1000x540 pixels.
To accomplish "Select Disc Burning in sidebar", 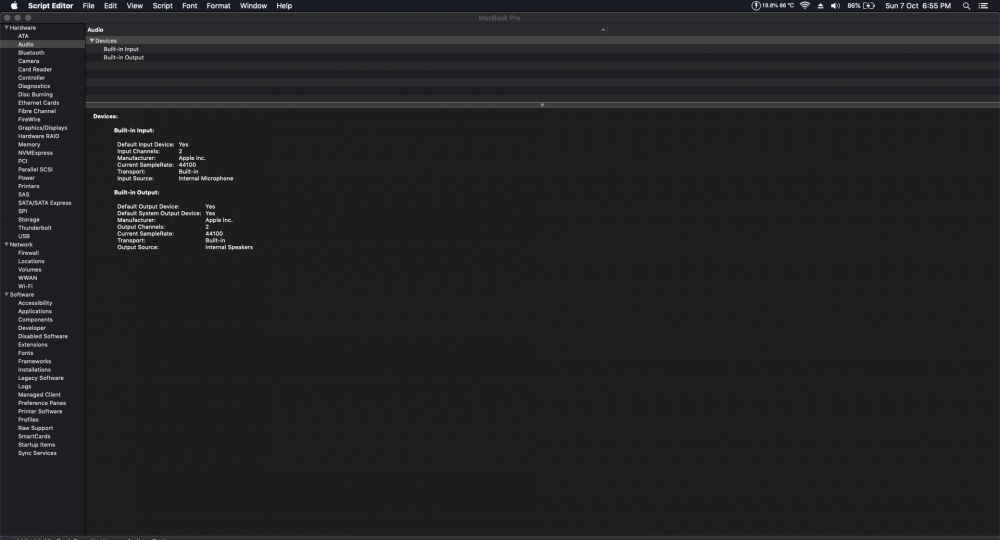I will 35,94.
